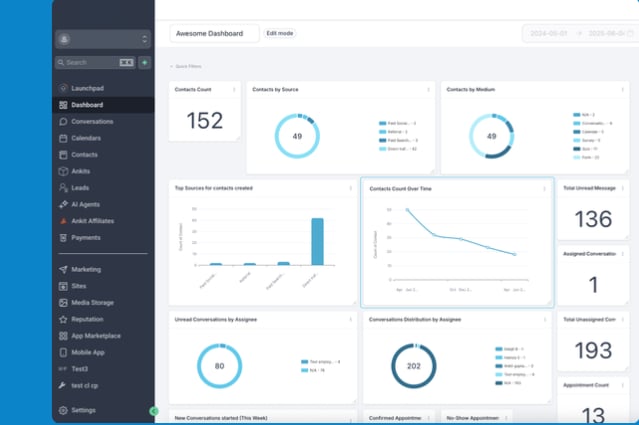The height and width of the screenshot is (425, 639).
Task: Collapse sidebar with the green arrow button
Action: 154,411
